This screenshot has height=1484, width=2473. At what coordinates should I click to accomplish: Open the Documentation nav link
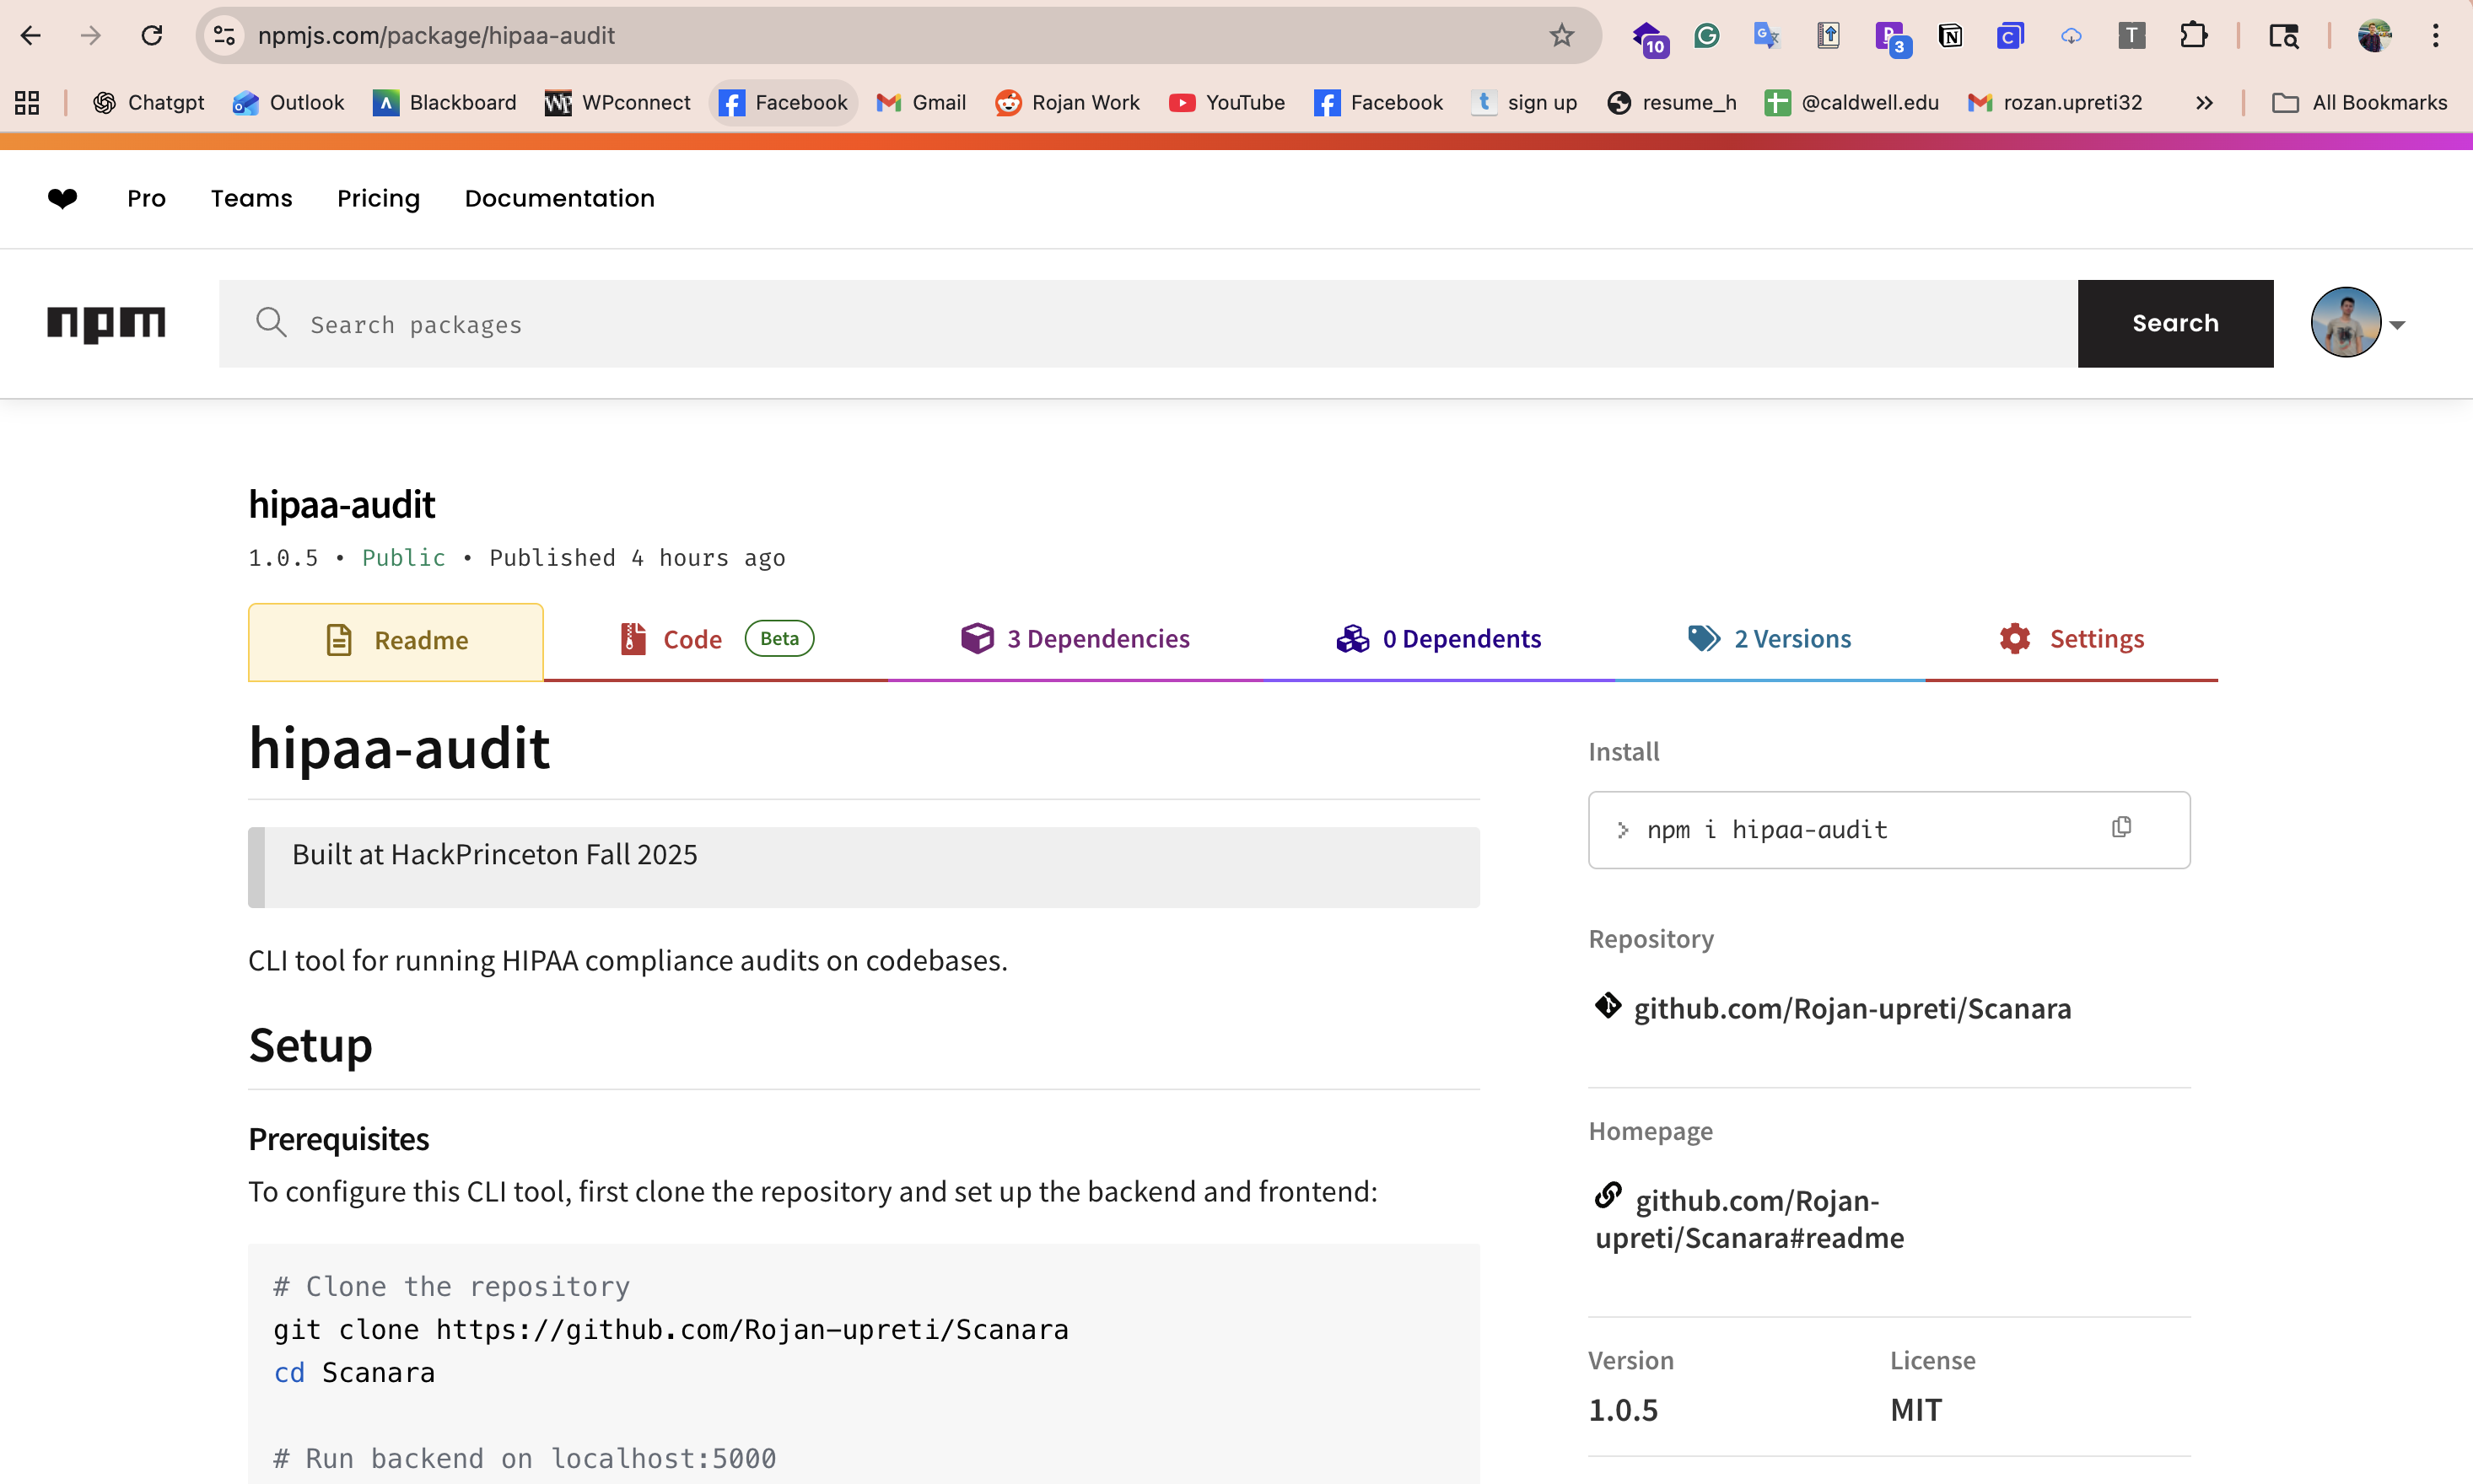(x=559, y=198)
